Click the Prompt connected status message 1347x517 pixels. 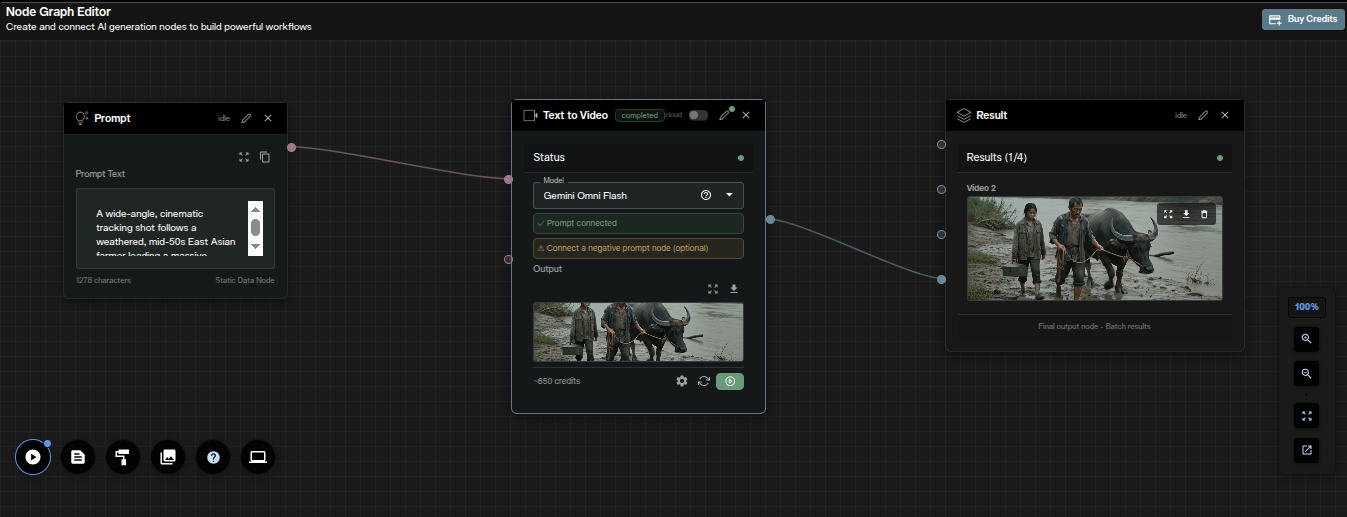coord(638,223)
